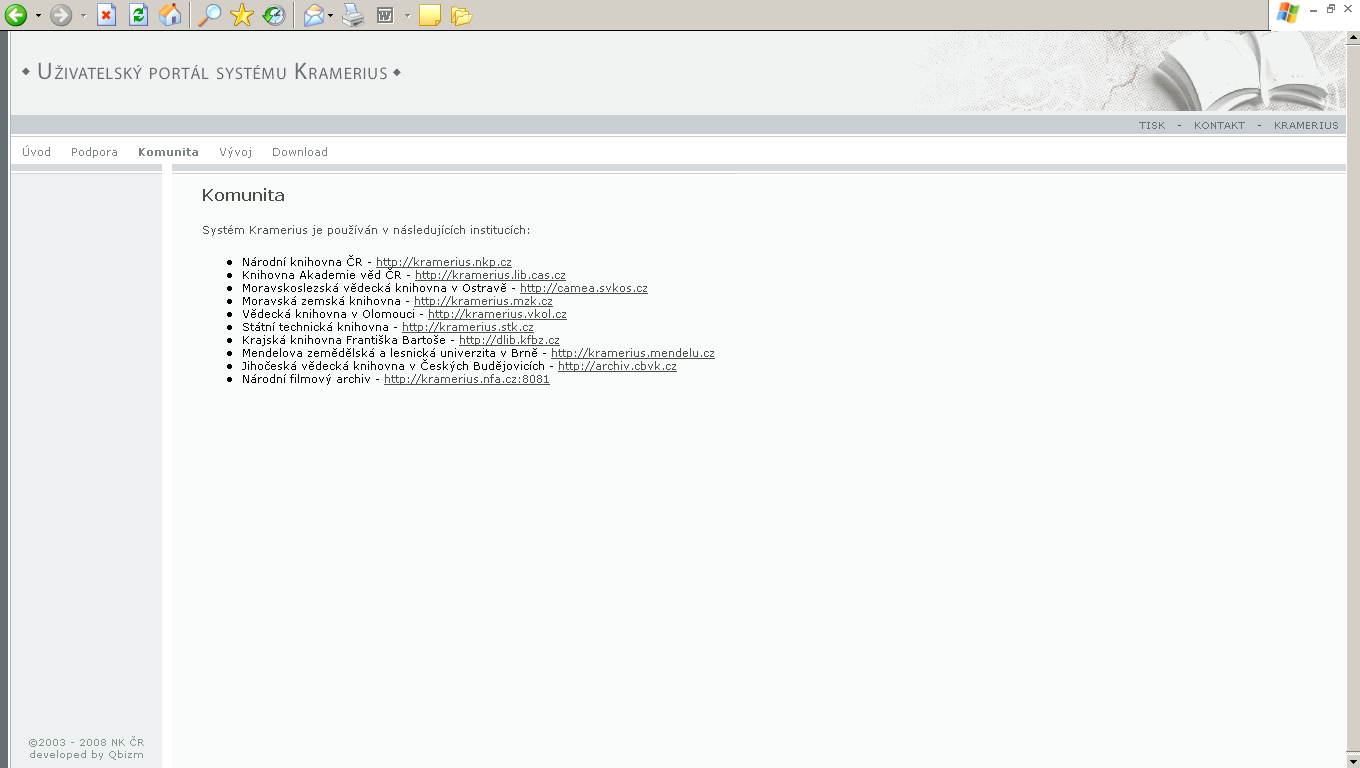The width and height of the screenshot is (1360, 768).
Task: Open the http://kramerius.mendelu.cz link
Action: click(633, 353)
